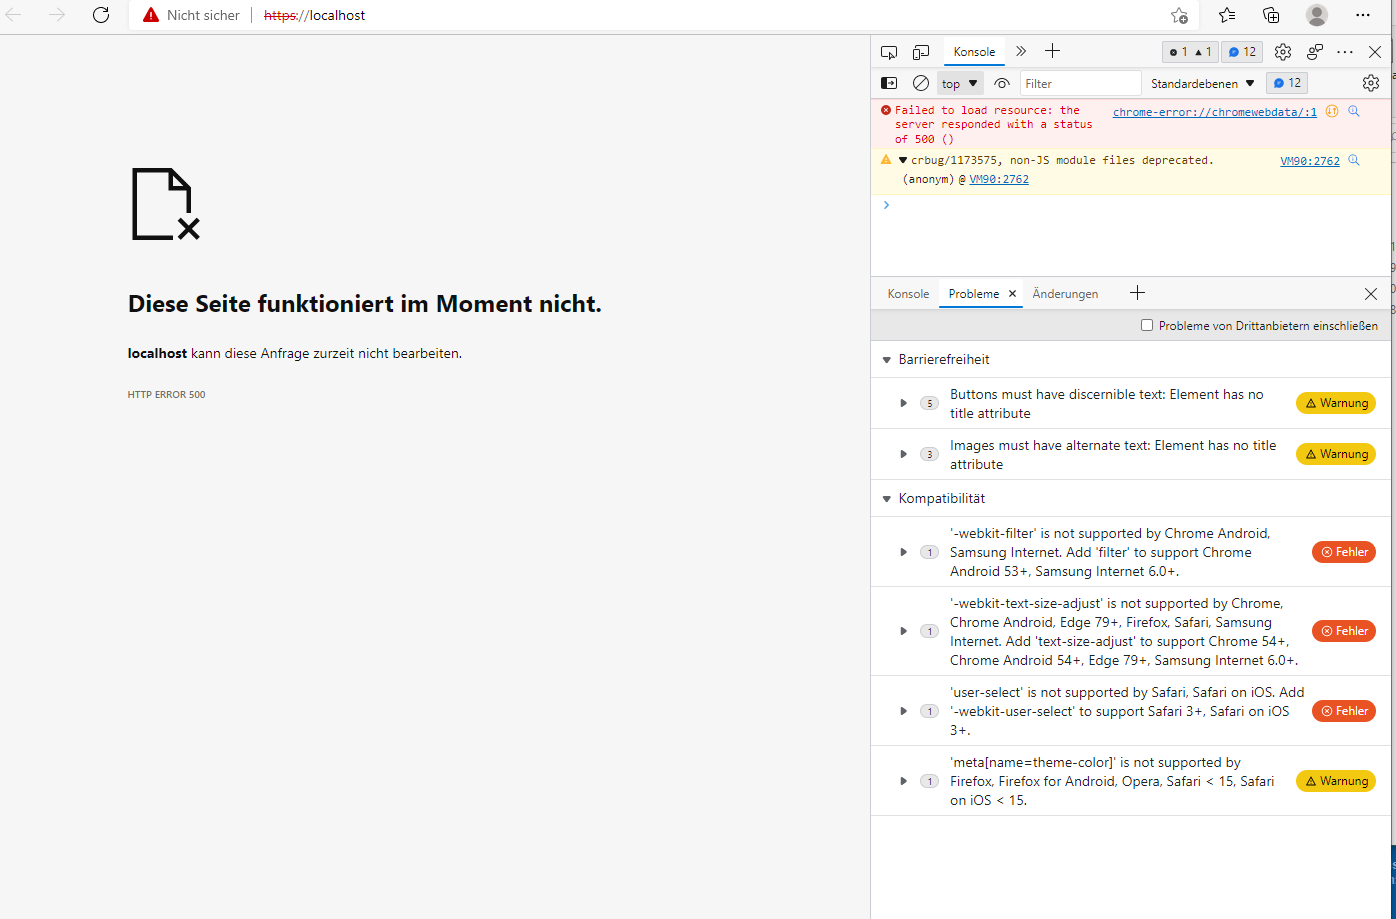The width and height of the screenshot is (1396, 919).
Task: Add a tool tab in the top bar
Action: (1052, 52)
